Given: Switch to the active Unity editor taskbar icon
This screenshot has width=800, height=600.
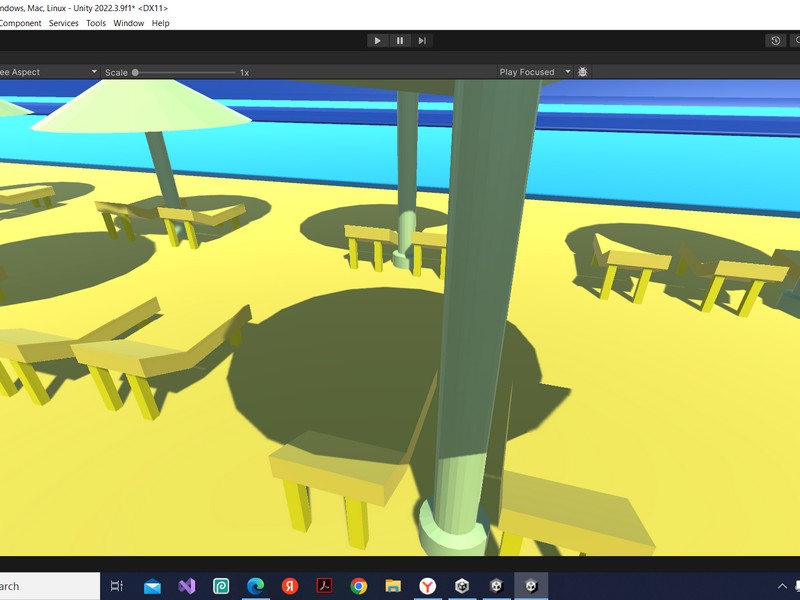Looking at the screenshot, I should click(x=530, y=586).
